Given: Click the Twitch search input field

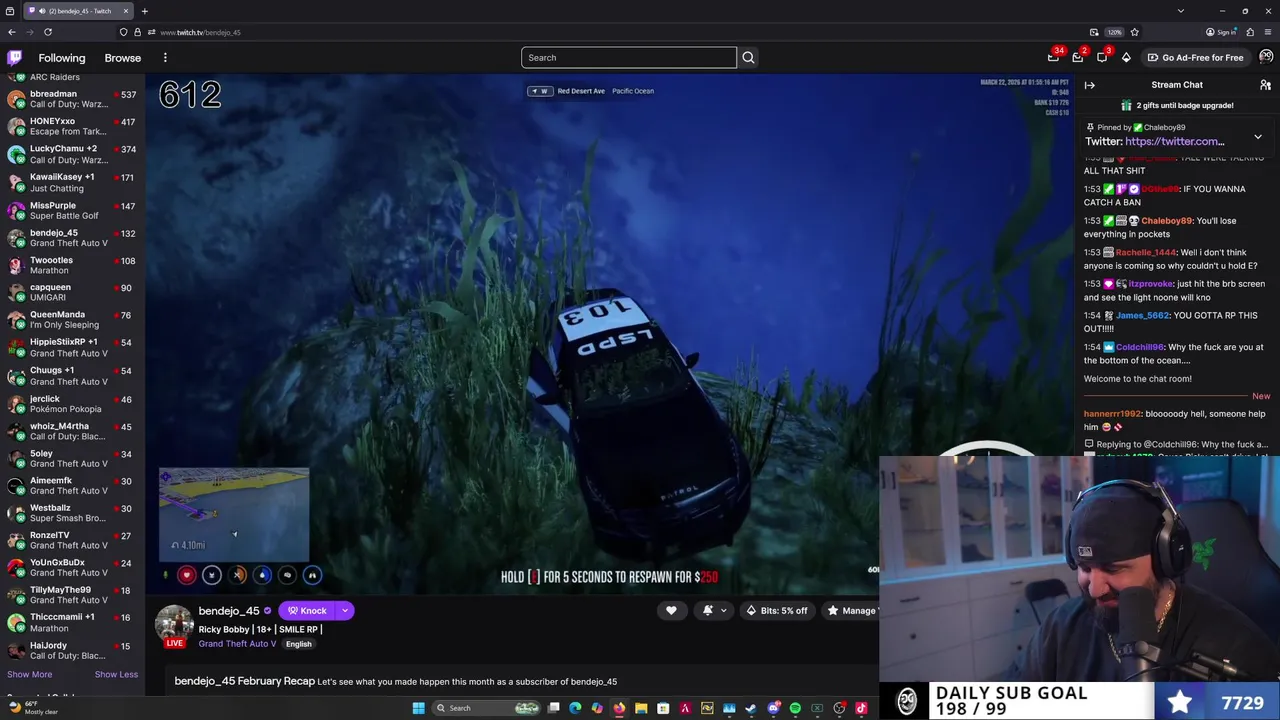Looking at the screenshot, I should click(628, 57).
